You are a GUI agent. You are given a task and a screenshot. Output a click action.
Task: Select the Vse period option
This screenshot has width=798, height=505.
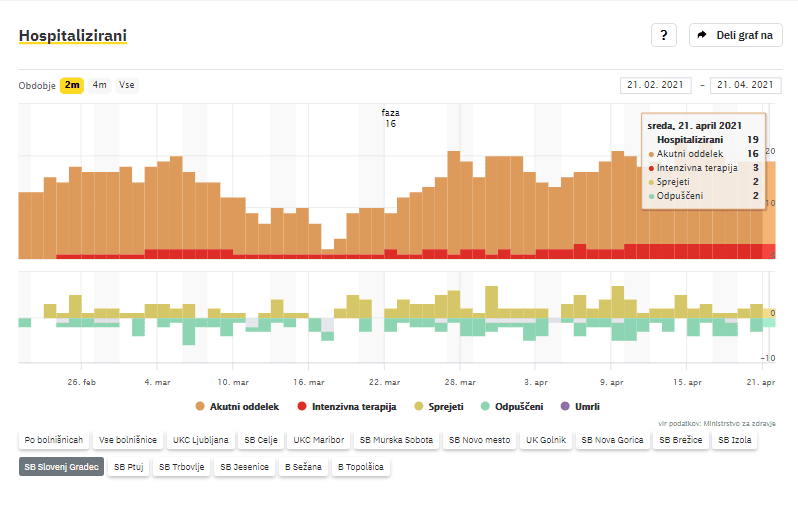(127, 85)
